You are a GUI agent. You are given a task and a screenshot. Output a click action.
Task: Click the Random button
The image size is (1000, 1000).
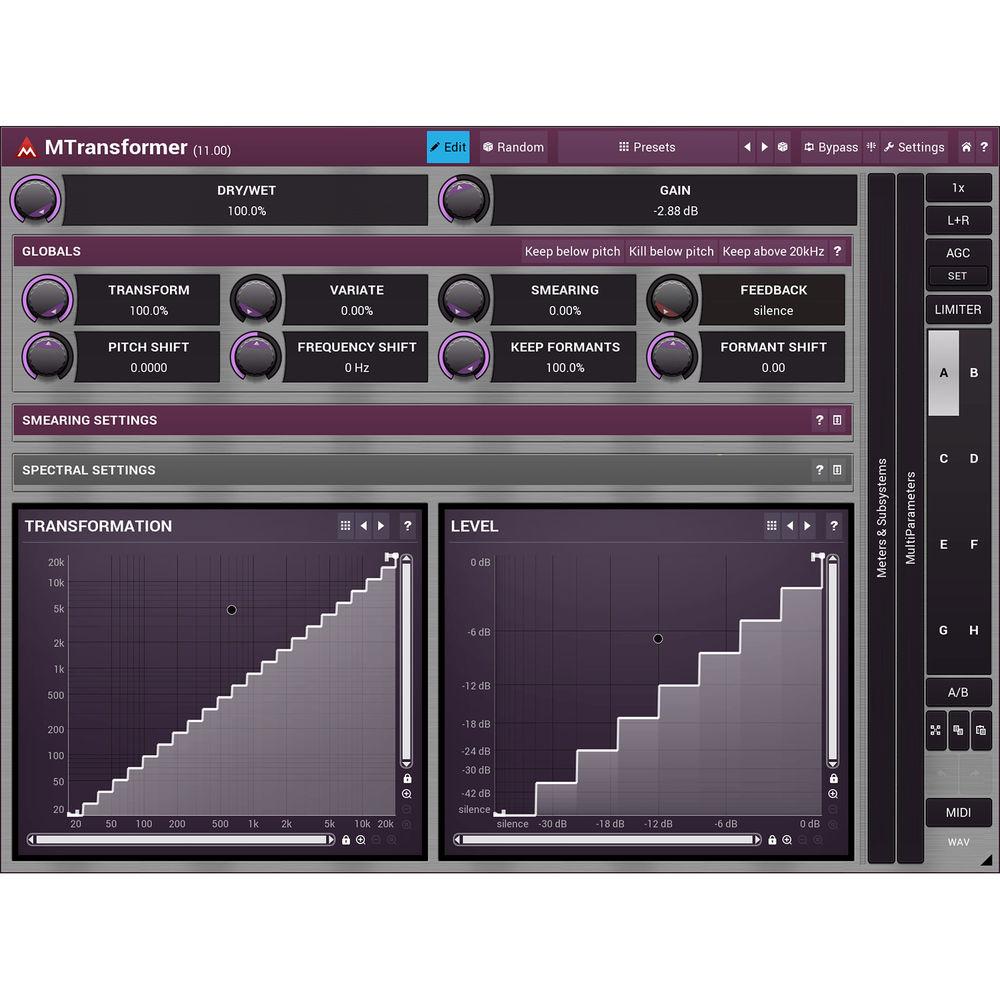pos(512,147)
